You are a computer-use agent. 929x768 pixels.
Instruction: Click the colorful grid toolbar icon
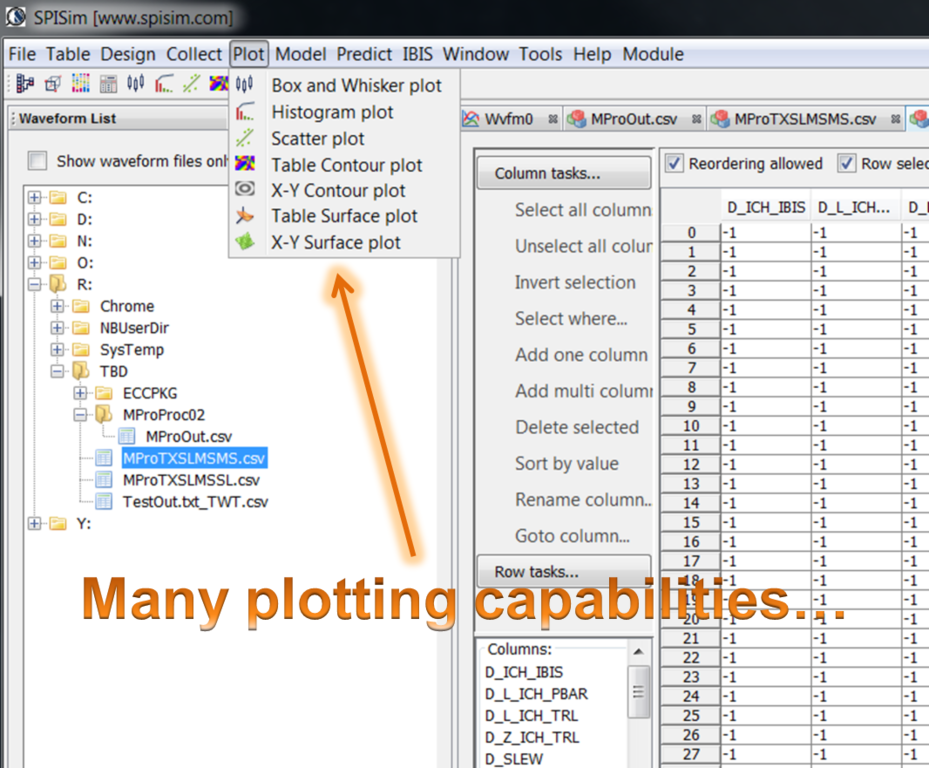point(81,84)
